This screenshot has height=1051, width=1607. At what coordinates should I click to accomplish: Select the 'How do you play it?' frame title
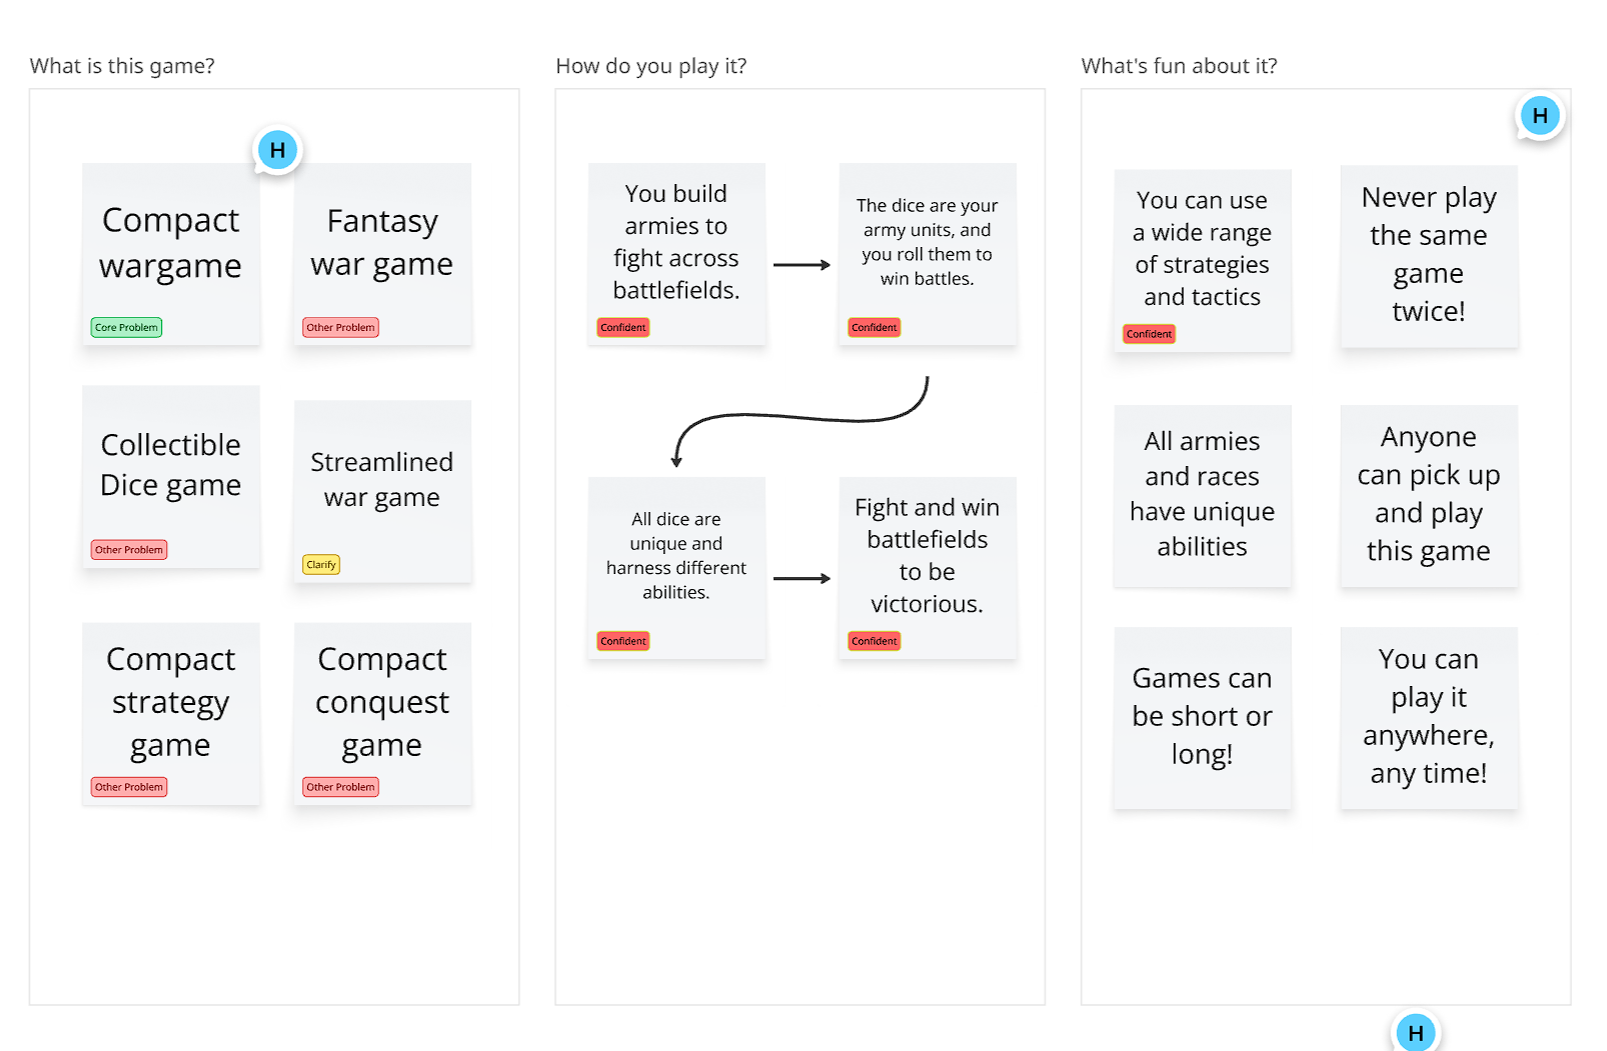[651, 66]
